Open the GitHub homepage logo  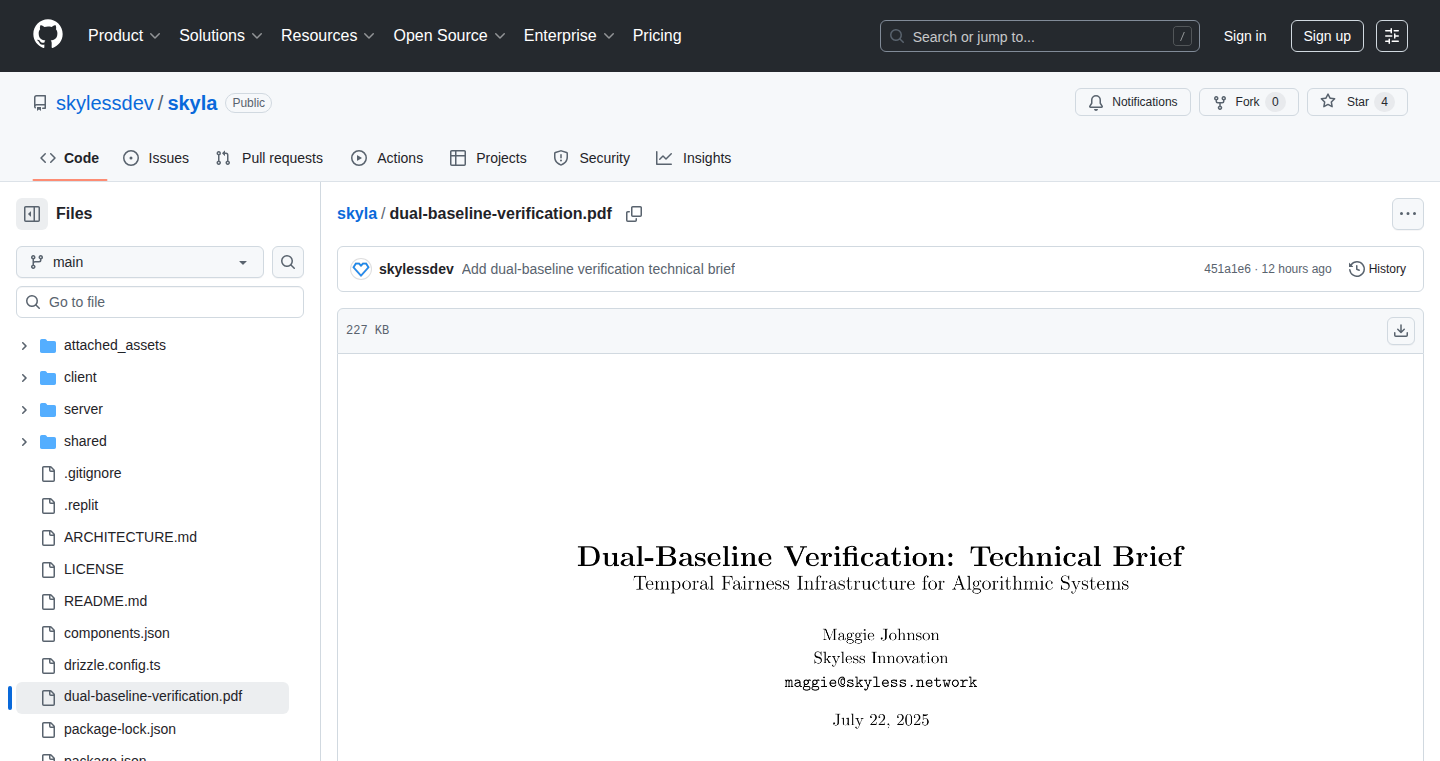click(48, 35)
